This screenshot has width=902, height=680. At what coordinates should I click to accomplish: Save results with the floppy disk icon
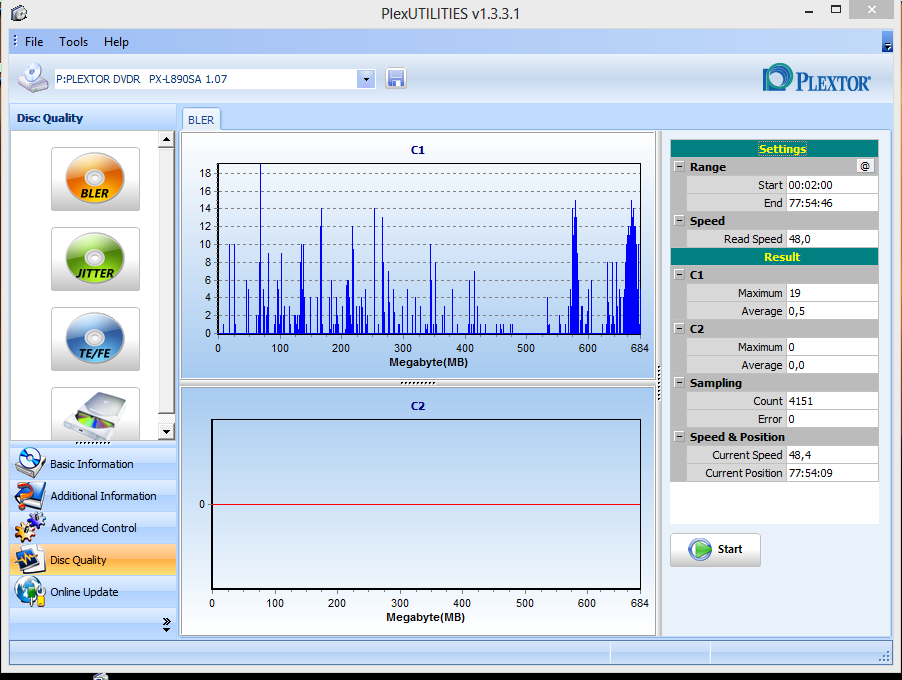coord(395,79)
